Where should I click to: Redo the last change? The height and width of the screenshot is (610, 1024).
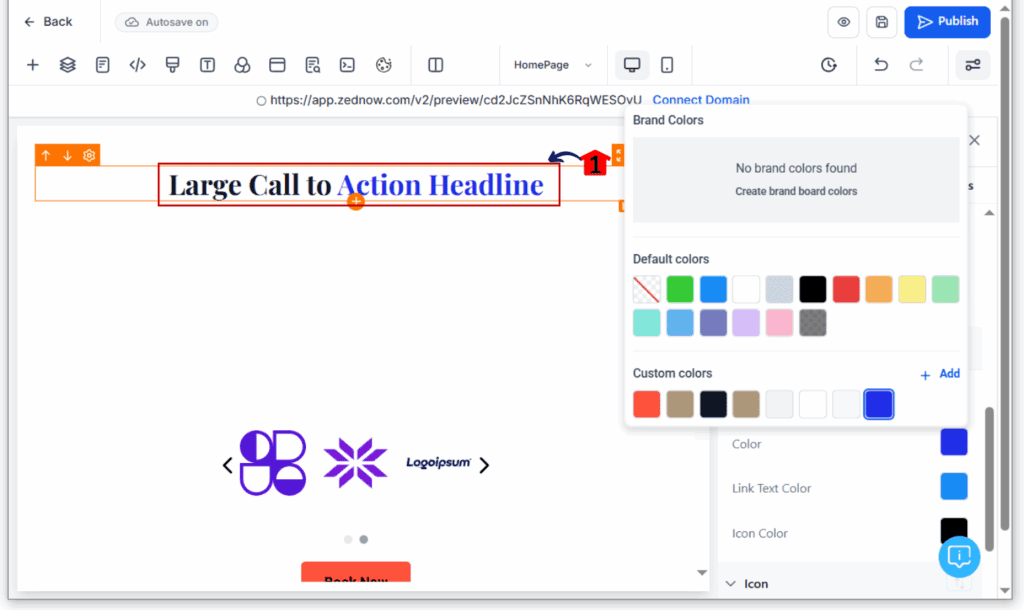tap(916, 65)
